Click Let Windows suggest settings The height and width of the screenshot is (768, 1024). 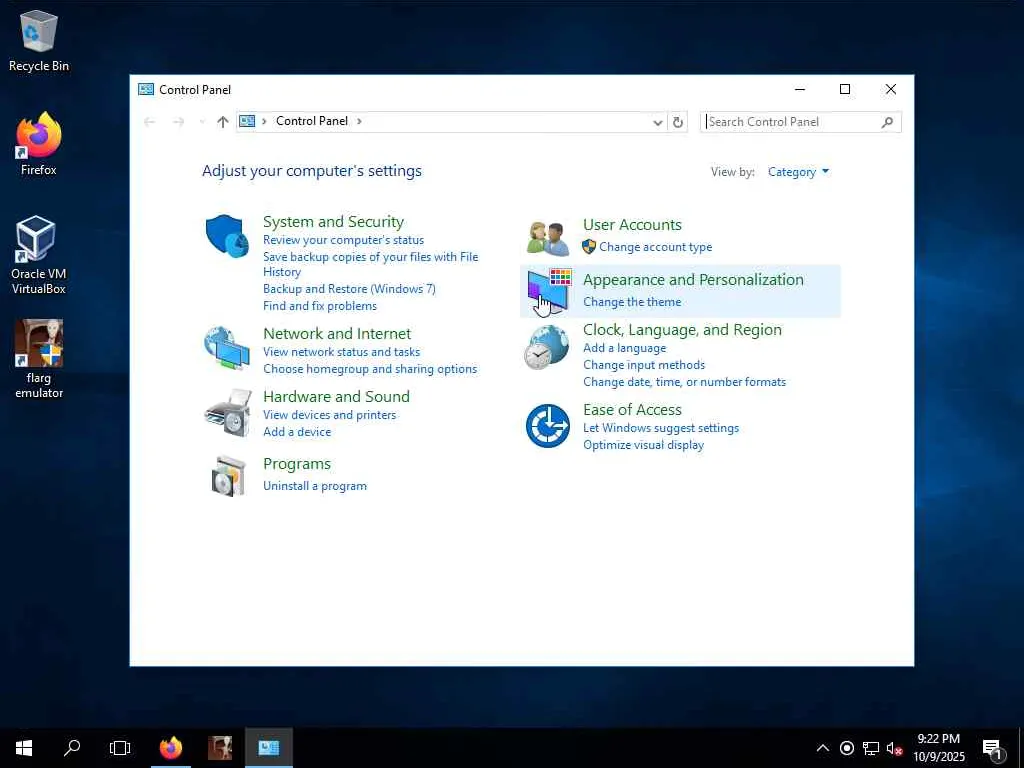661,428
